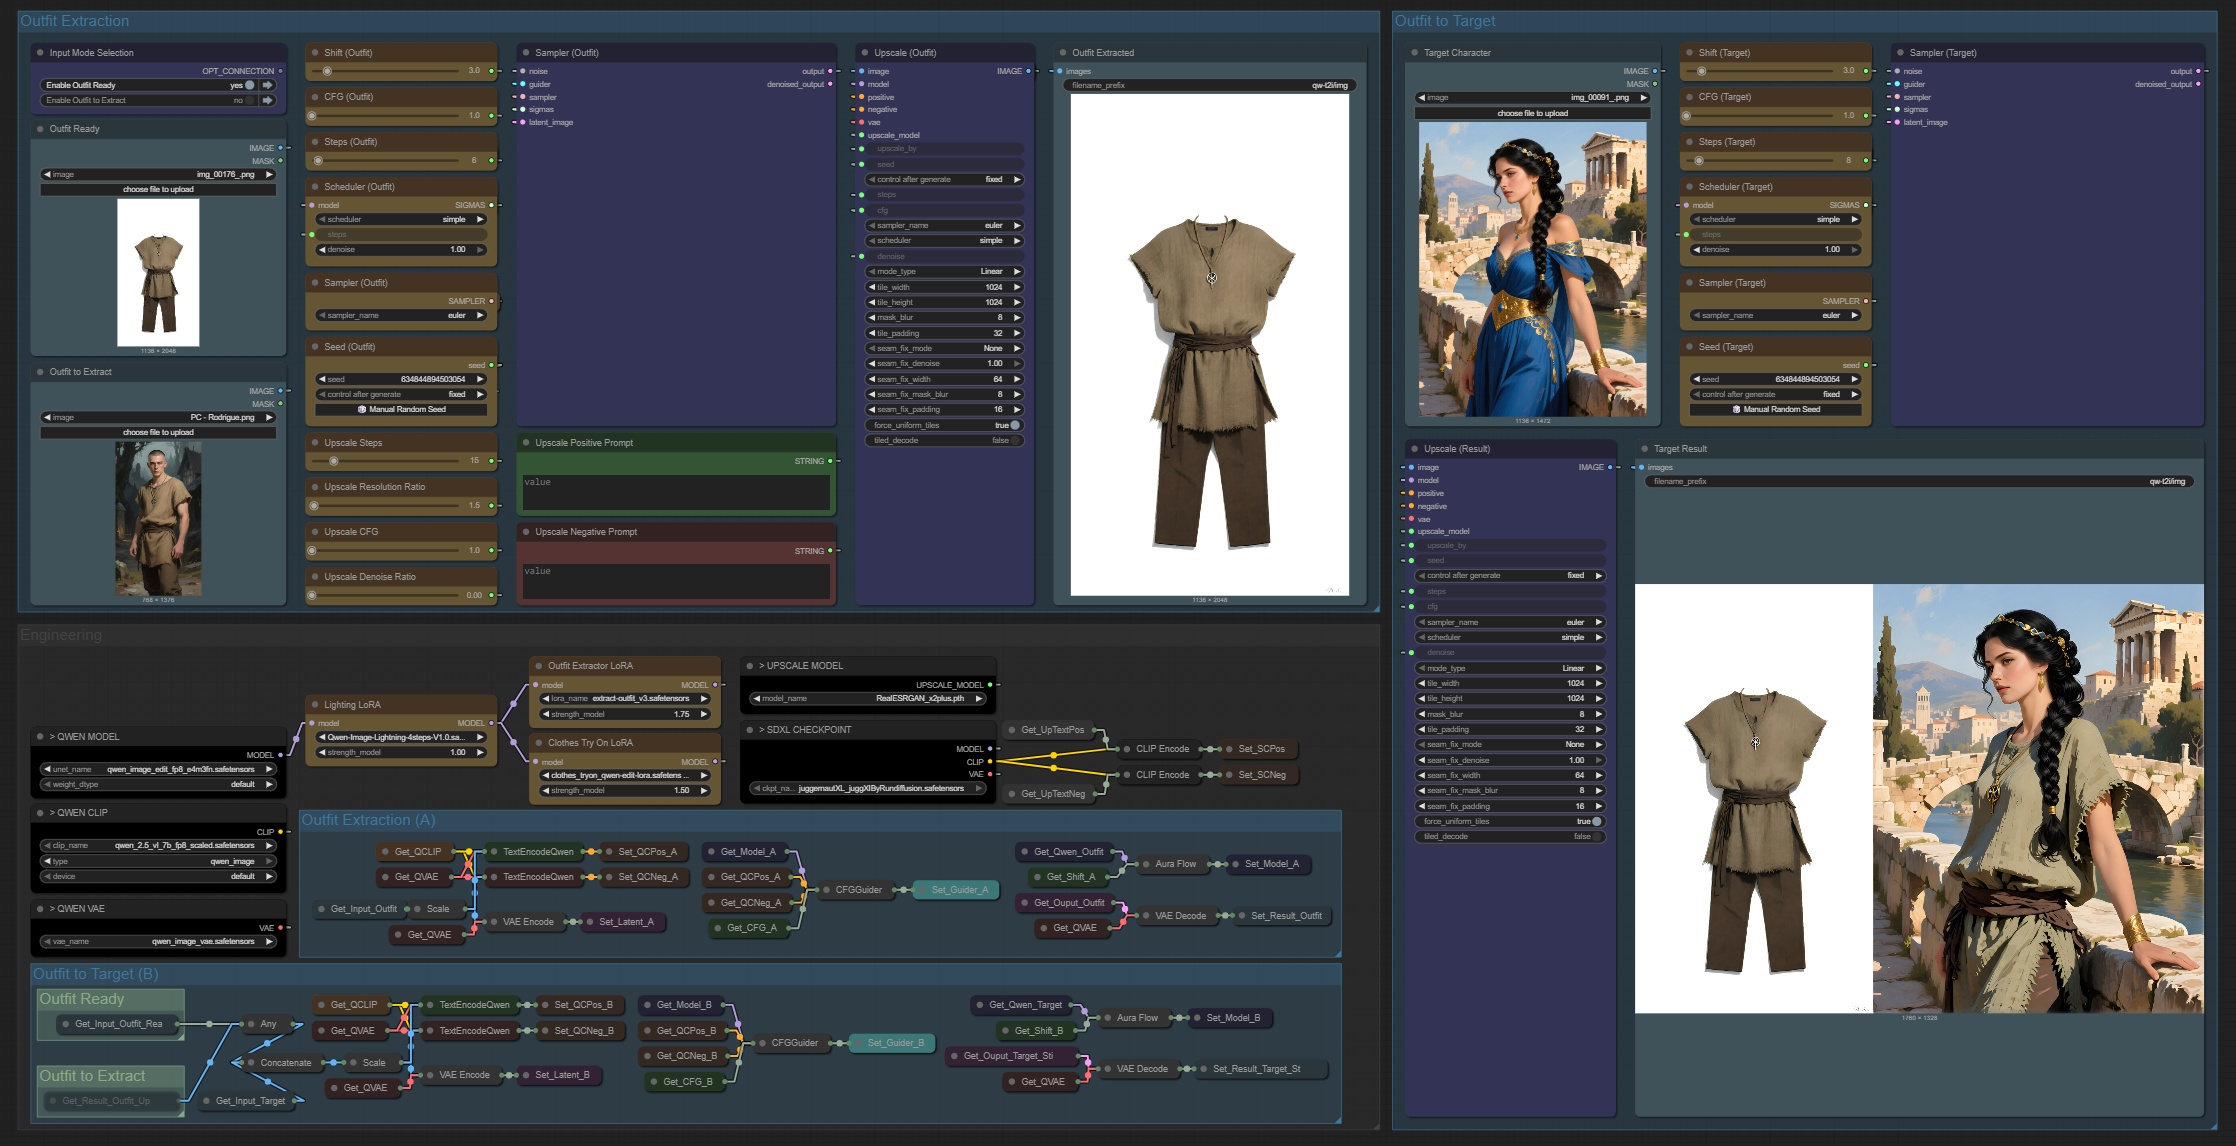Open sampler_name dropdown in Sampler (Target)
Image resolution: width=2236 pixels, height=1146 pixels.
tap(1775, 315)
